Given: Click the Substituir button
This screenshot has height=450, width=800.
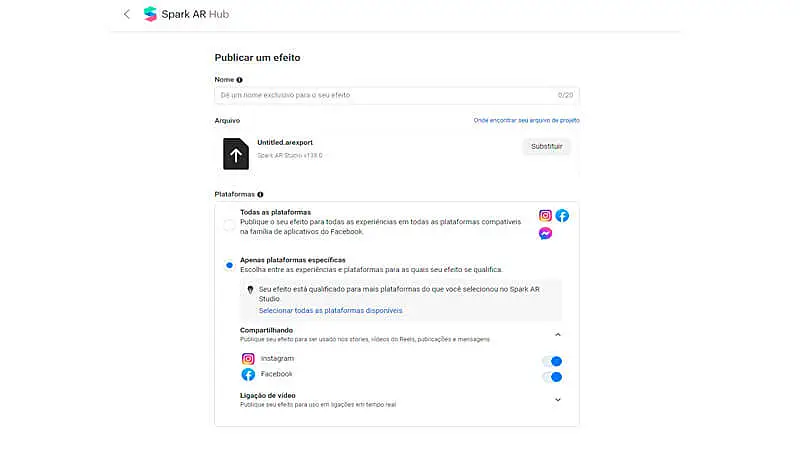Looking at the screenshot, I should 546,146.
